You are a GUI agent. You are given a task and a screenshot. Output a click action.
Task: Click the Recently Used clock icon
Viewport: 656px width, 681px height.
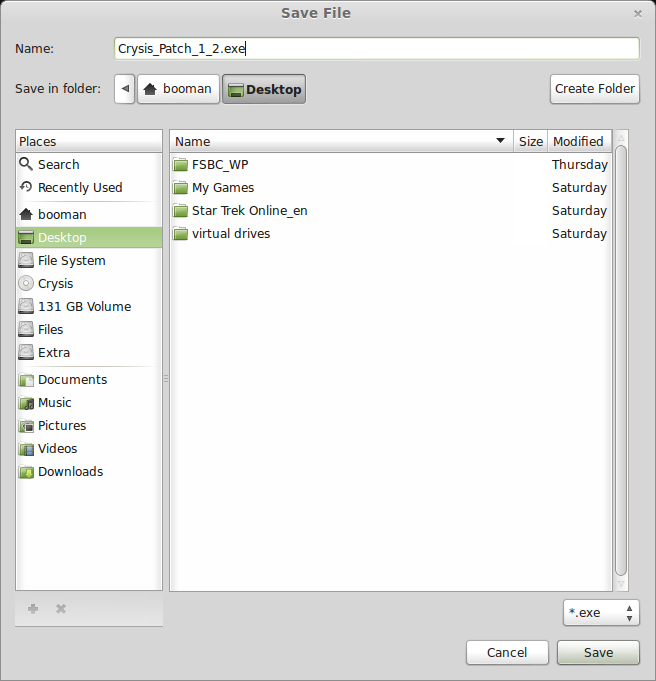click(26, 187)
